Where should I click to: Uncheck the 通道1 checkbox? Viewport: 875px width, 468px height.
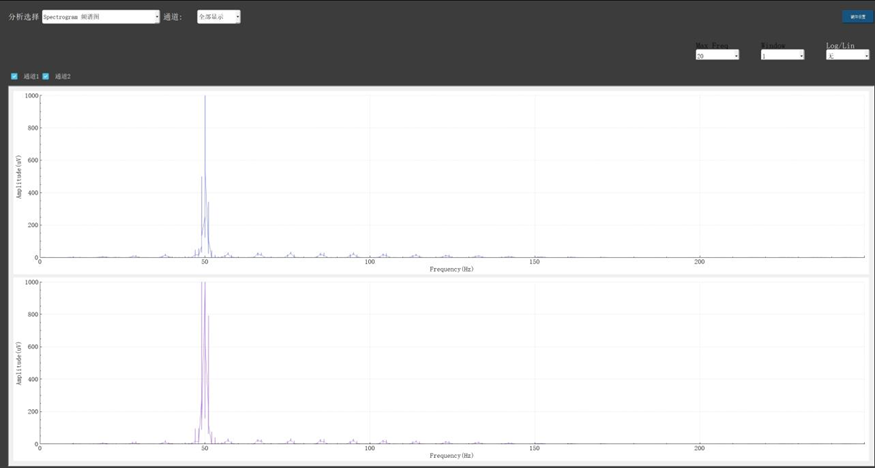click(14, 76)
